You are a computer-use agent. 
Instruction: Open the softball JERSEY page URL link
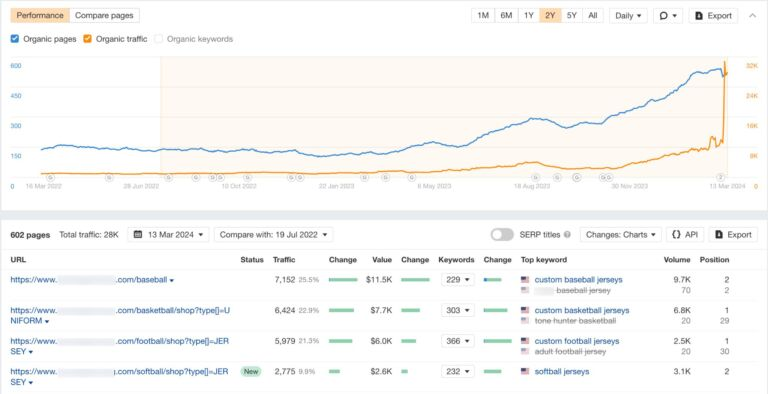coord(120,377)
